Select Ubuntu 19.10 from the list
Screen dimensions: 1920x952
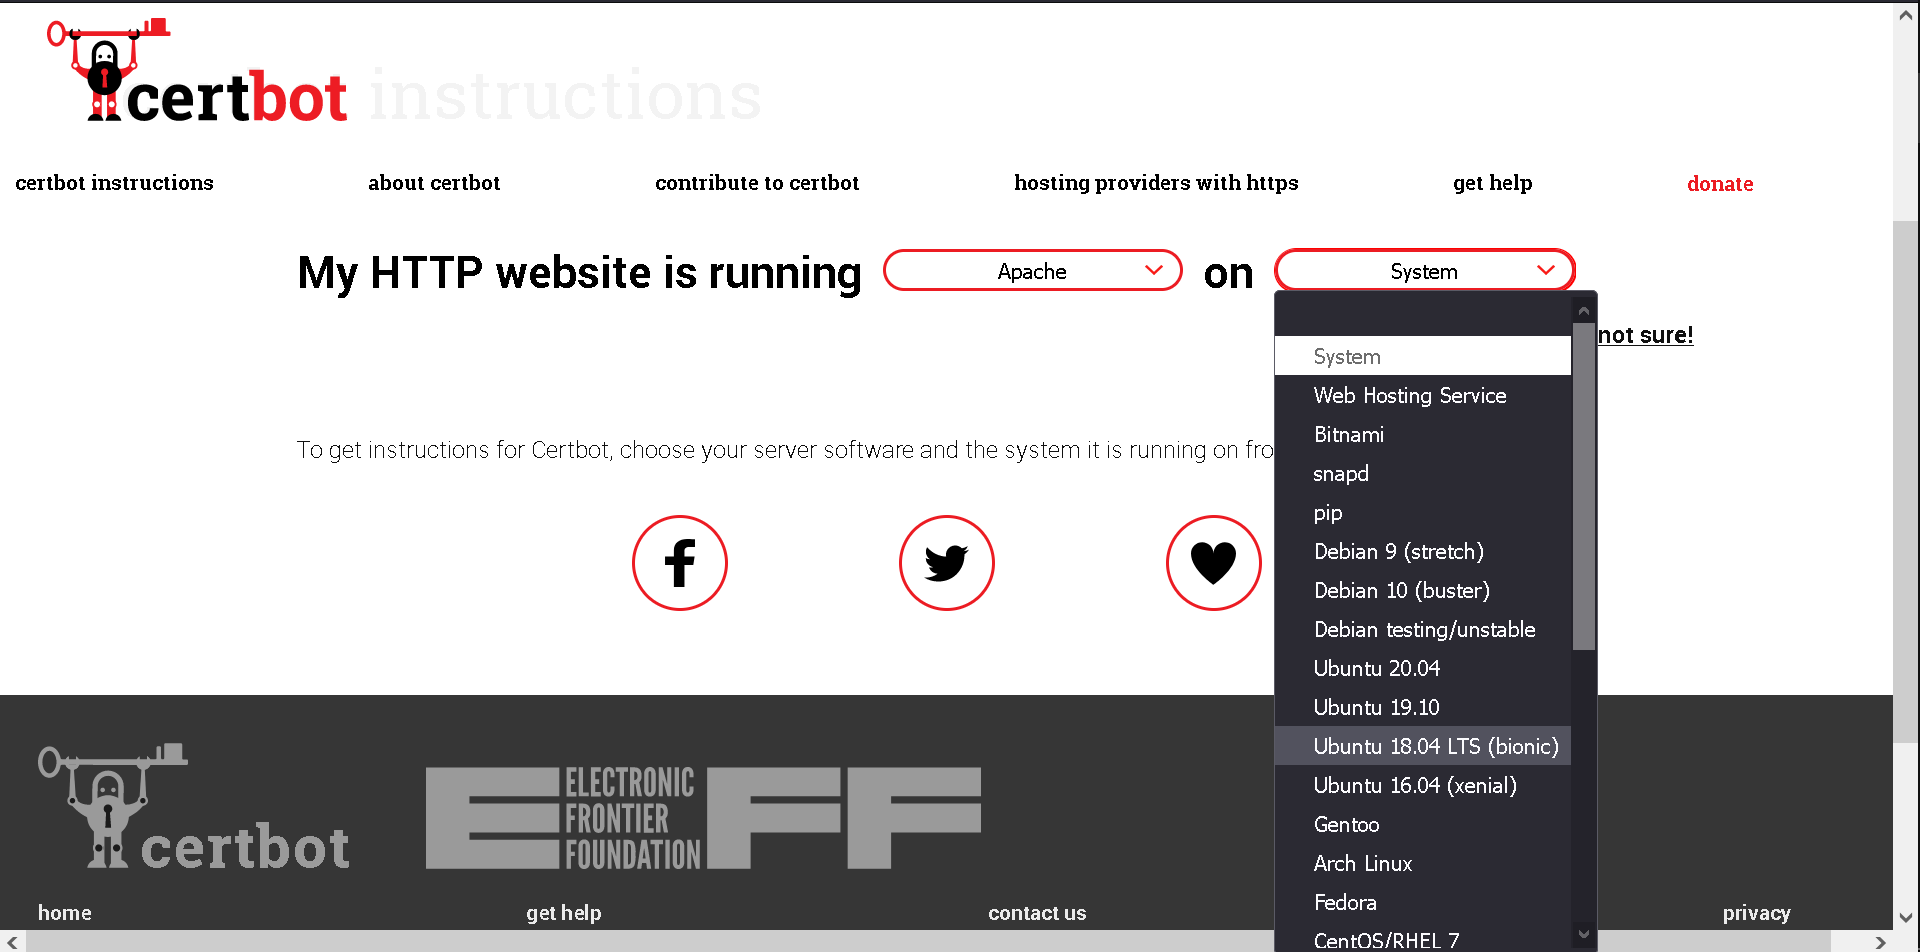[1423, 708]
